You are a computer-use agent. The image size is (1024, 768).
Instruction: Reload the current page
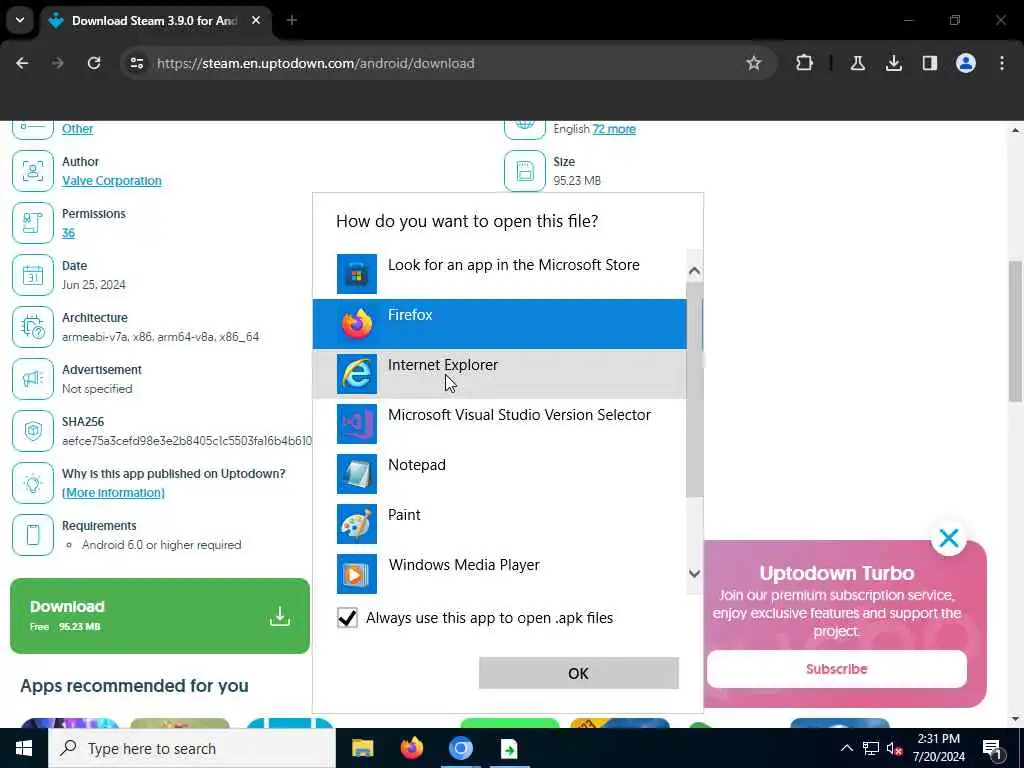(x=94, y=63)
